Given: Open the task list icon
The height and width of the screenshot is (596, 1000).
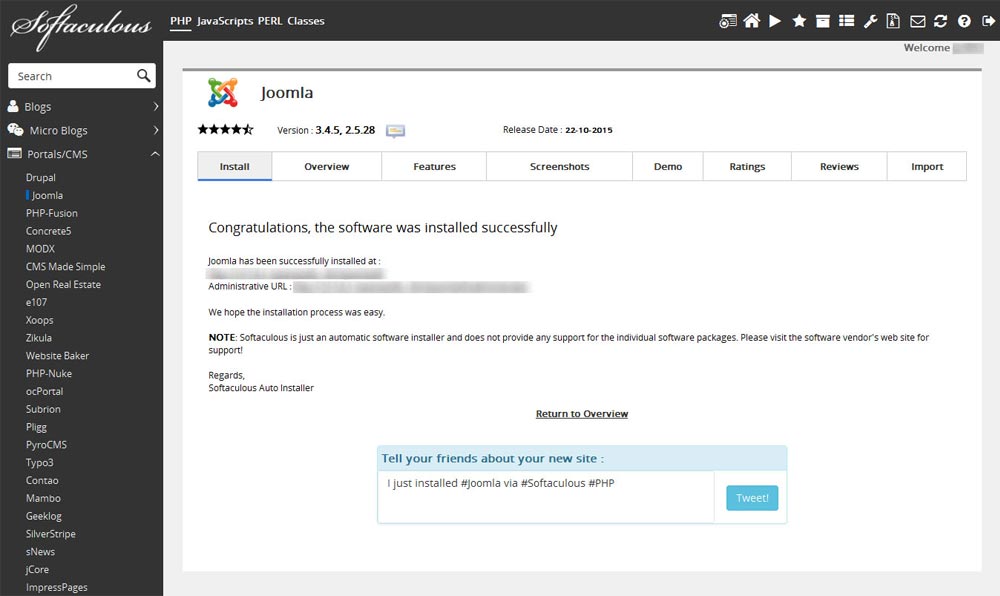Looking at the screenshot, I should pos(846,21).
